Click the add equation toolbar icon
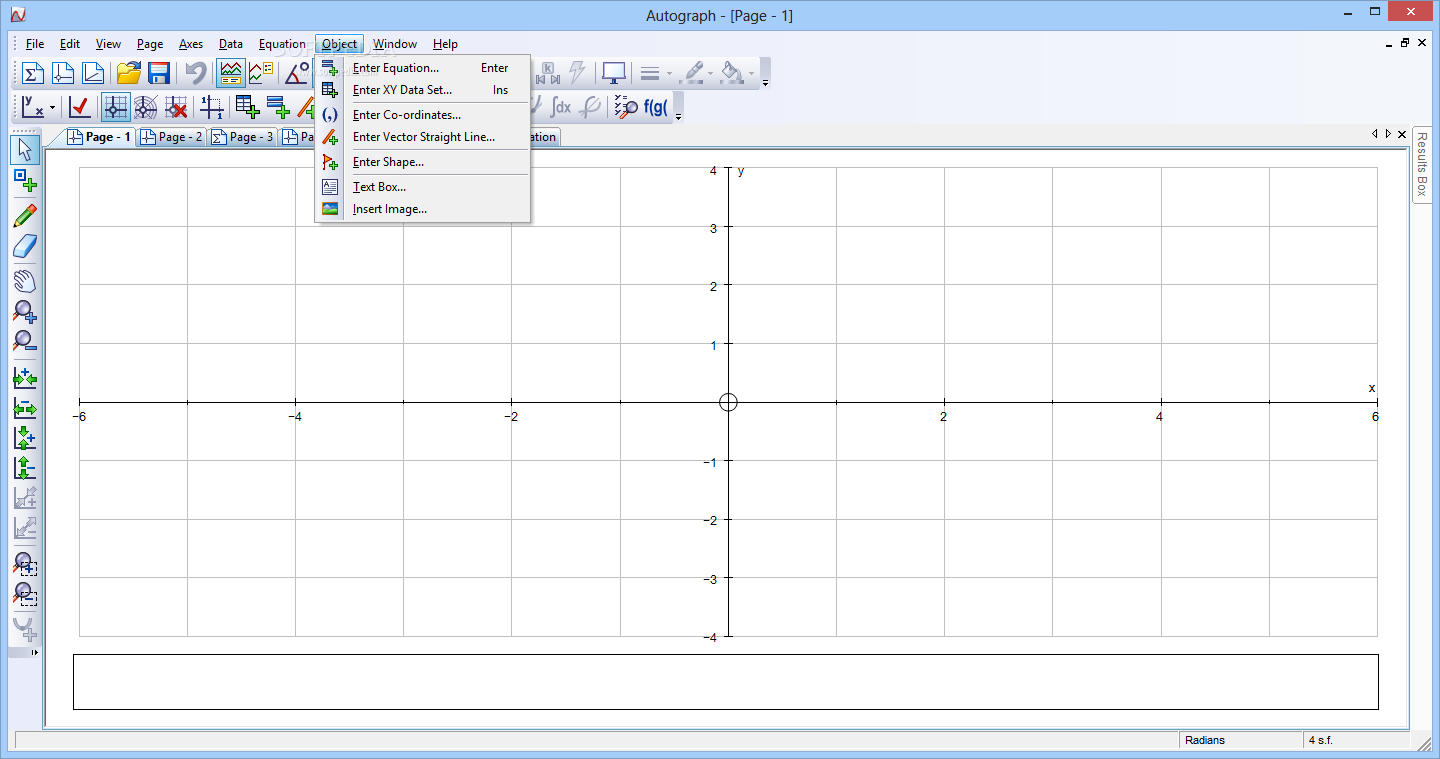Screen dimensions: 1440x759 pos(277,107)
